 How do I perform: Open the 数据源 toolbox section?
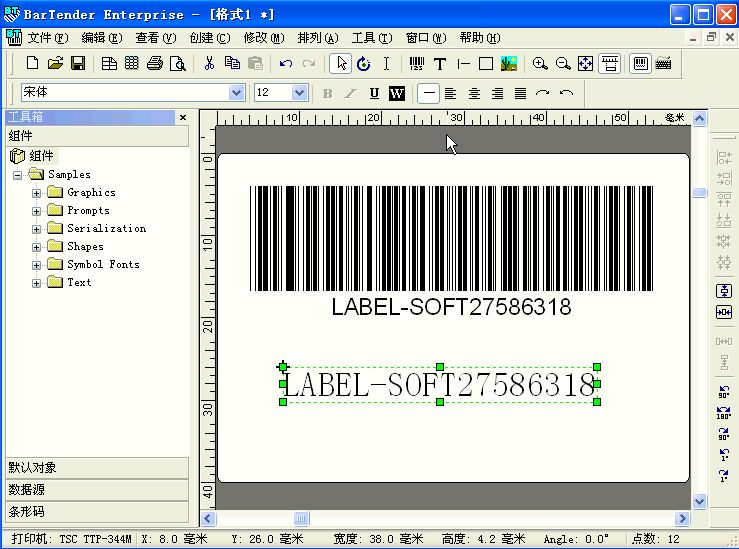[97, 490]
